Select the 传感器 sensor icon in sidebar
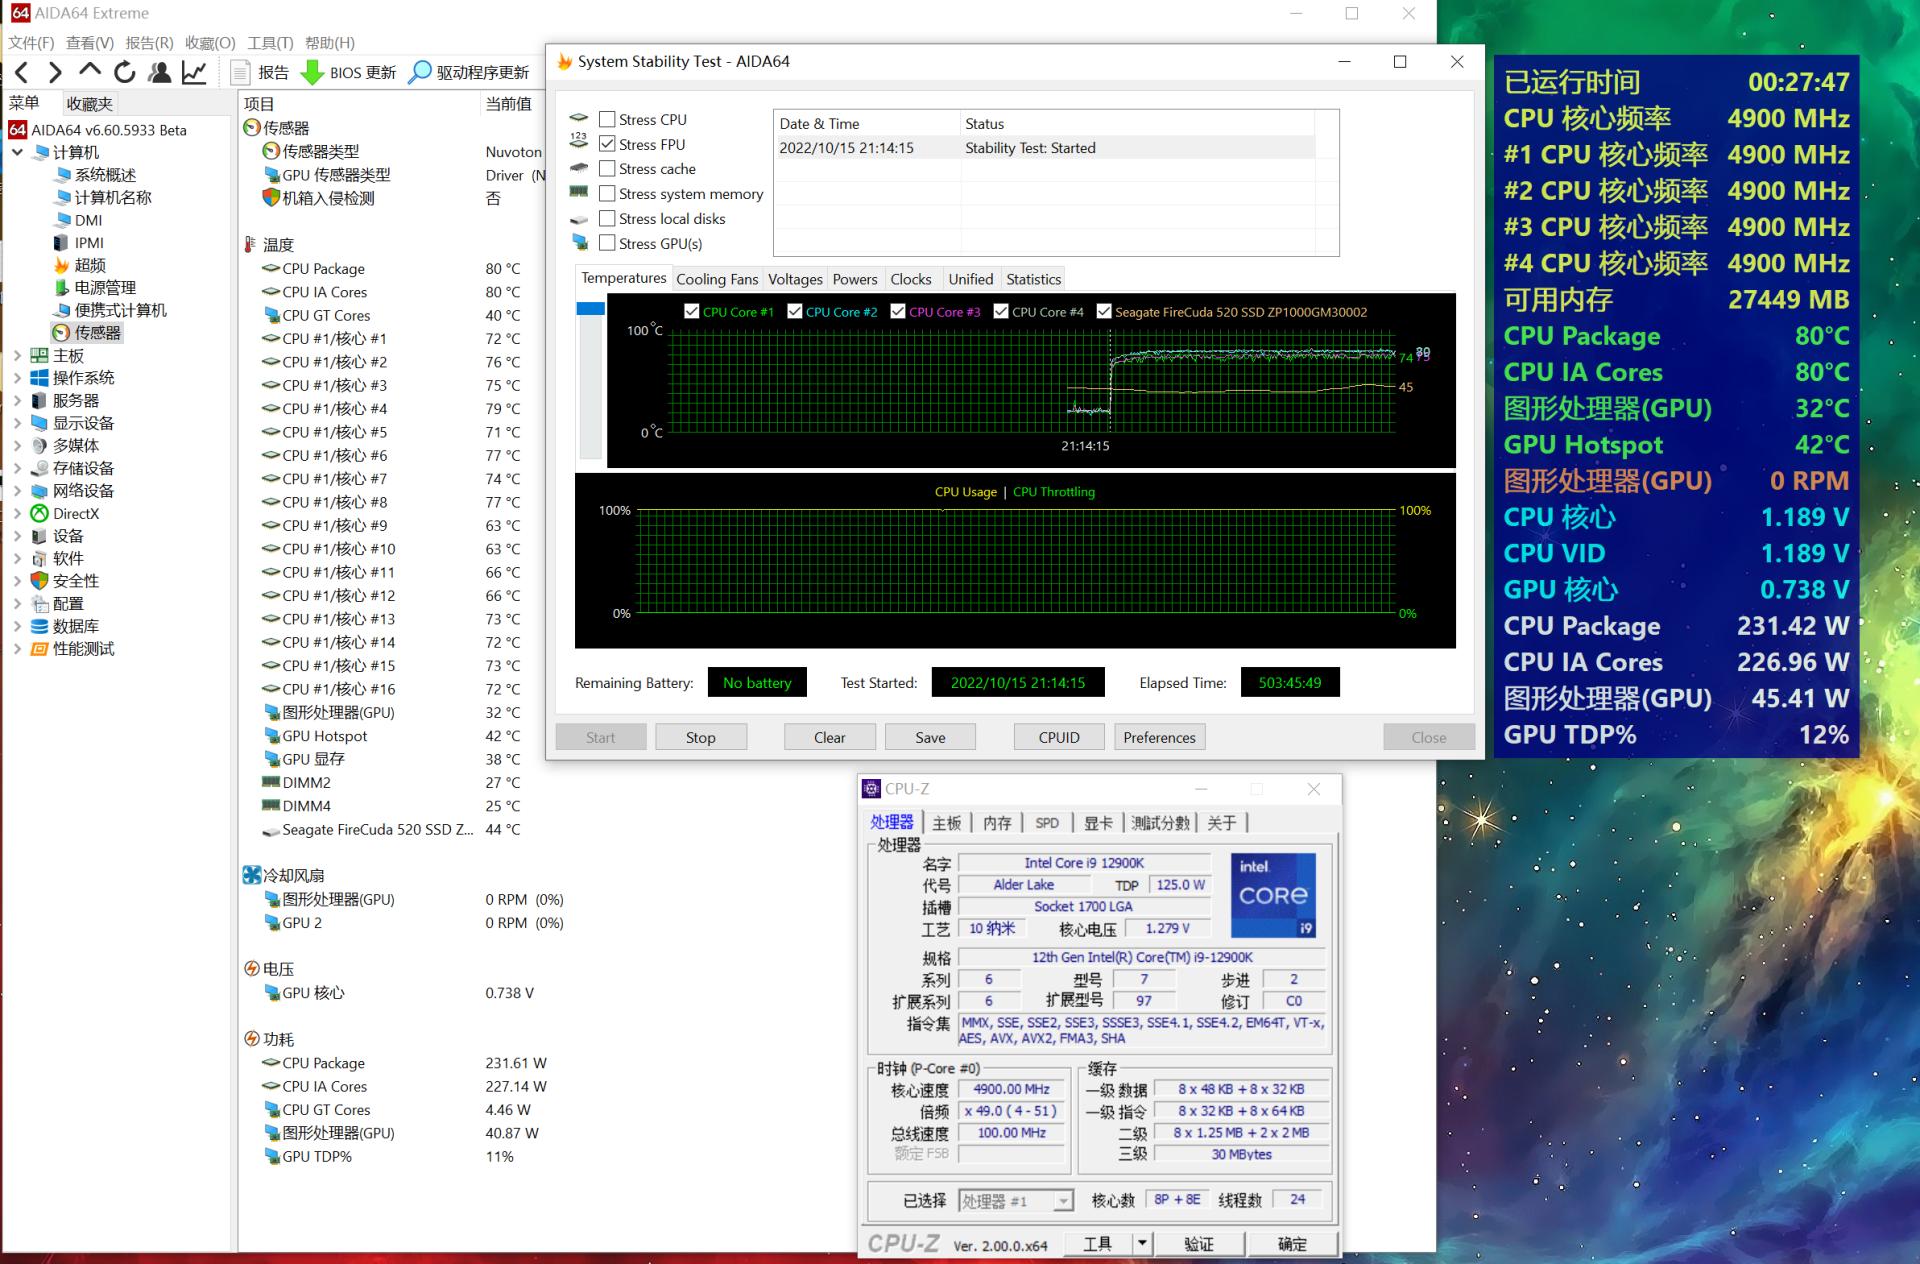 pyautogui.click(x=62, y=333)
